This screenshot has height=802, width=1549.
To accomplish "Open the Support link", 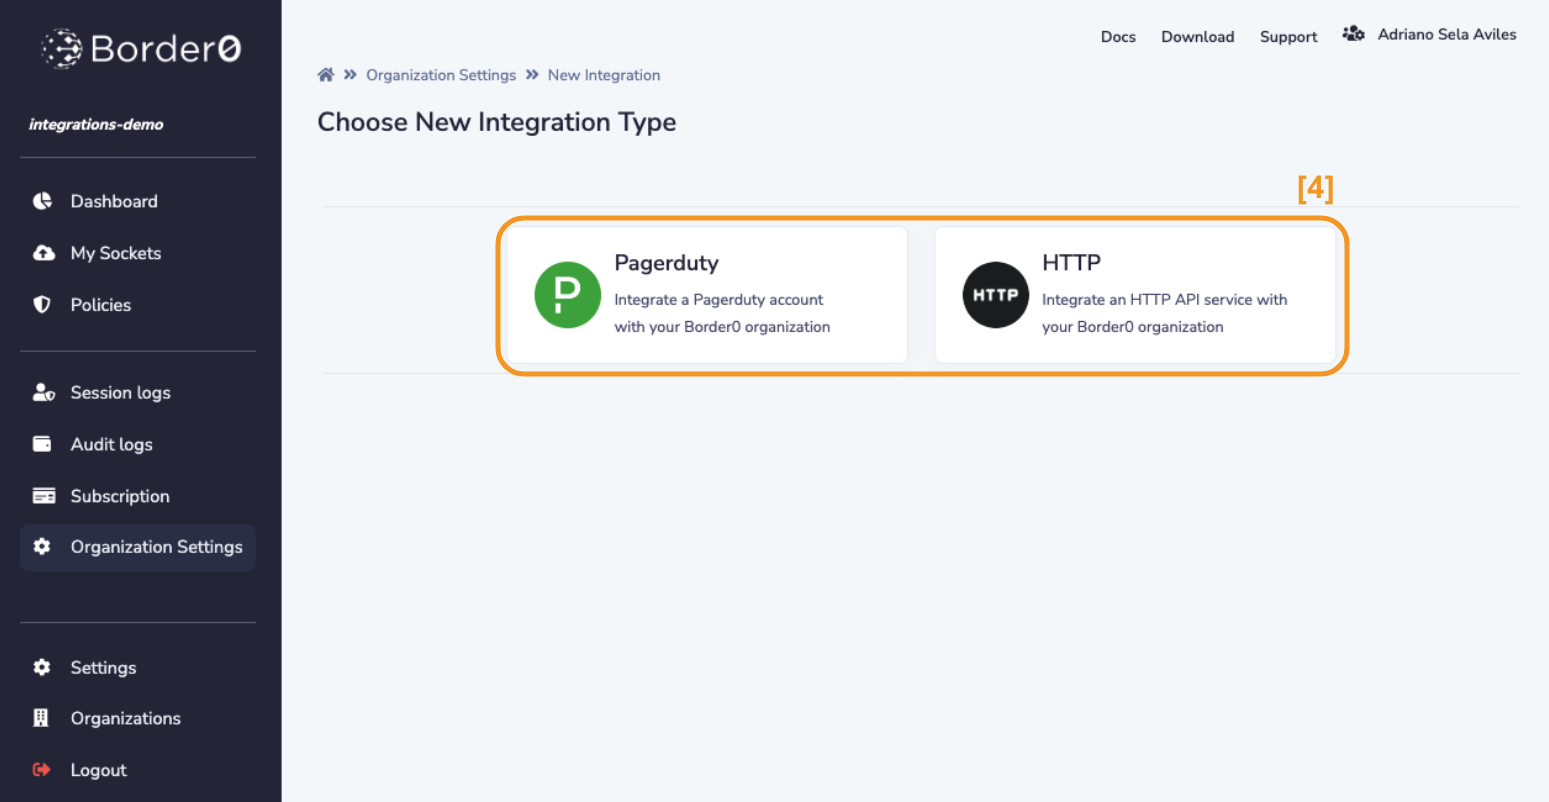I will [x=1288, y=37].
